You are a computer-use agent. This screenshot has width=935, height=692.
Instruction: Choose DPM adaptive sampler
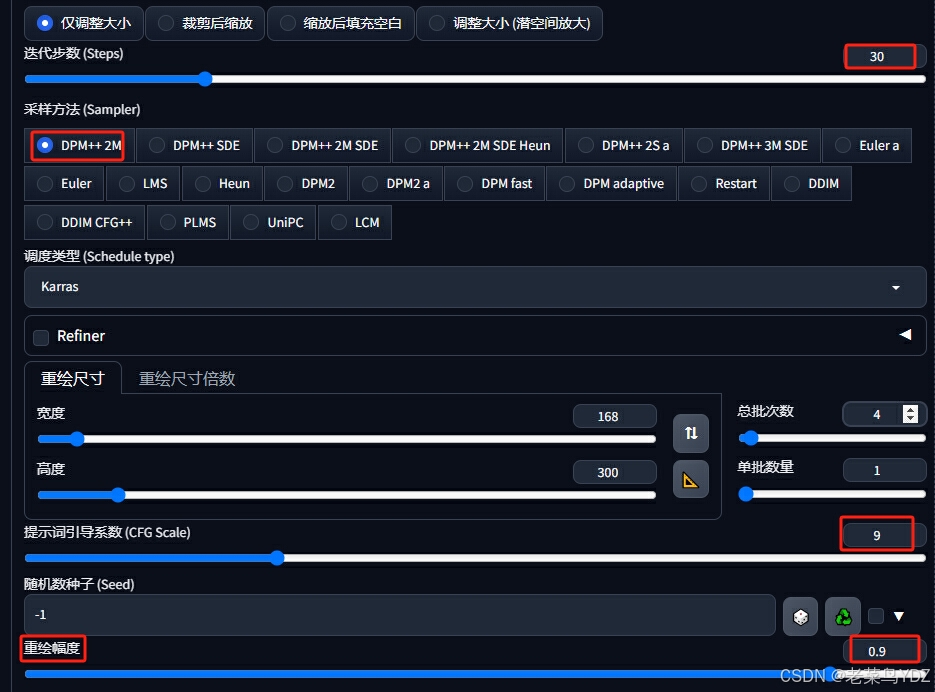(611, 184)
